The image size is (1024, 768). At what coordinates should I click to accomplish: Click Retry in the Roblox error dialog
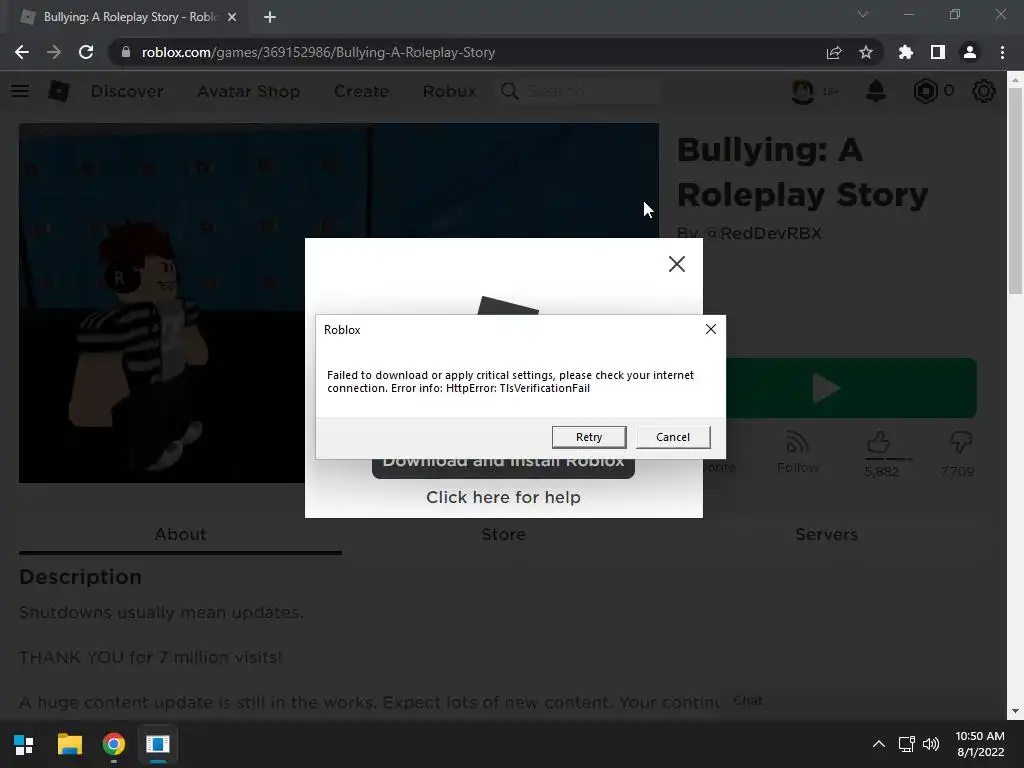point(588,437)
